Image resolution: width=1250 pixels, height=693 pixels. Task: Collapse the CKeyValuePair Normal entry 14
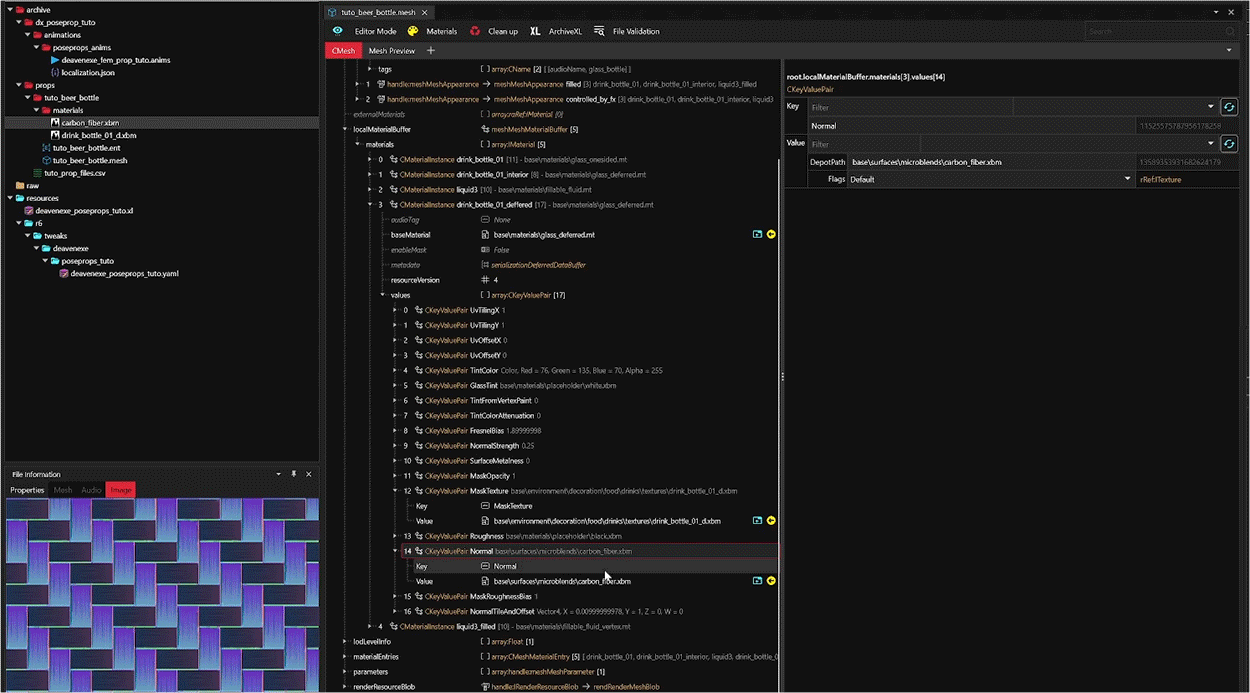[396, 551]
